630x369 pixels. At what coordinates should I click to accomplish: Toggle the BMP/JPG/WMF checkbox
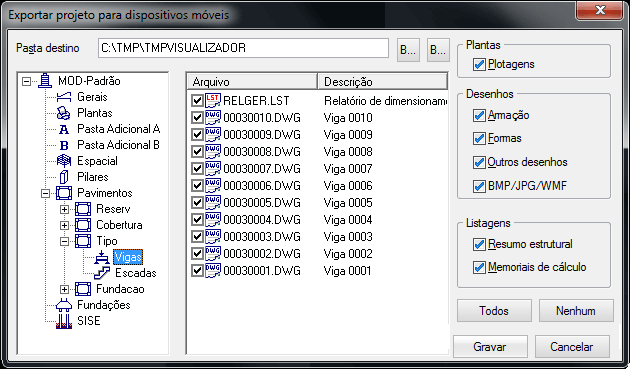pyautogui.click(x=479, y=187)
